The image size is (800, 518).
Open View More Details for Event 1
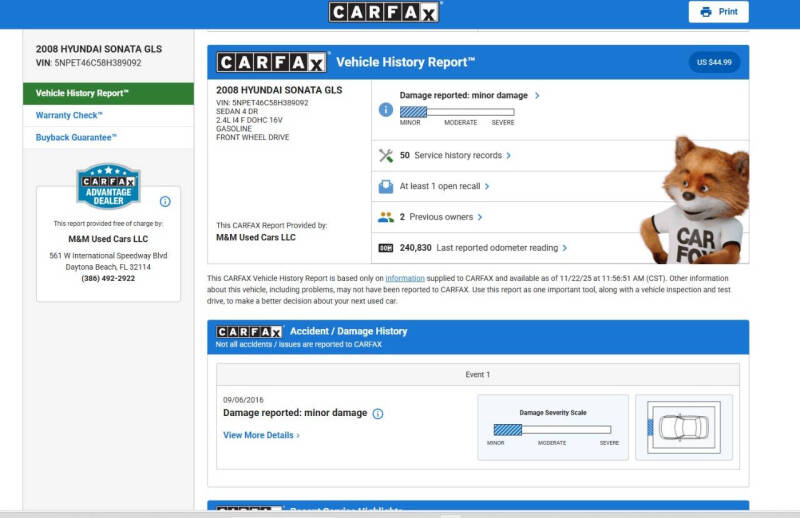pyautogui.click(x=261, y=436)
